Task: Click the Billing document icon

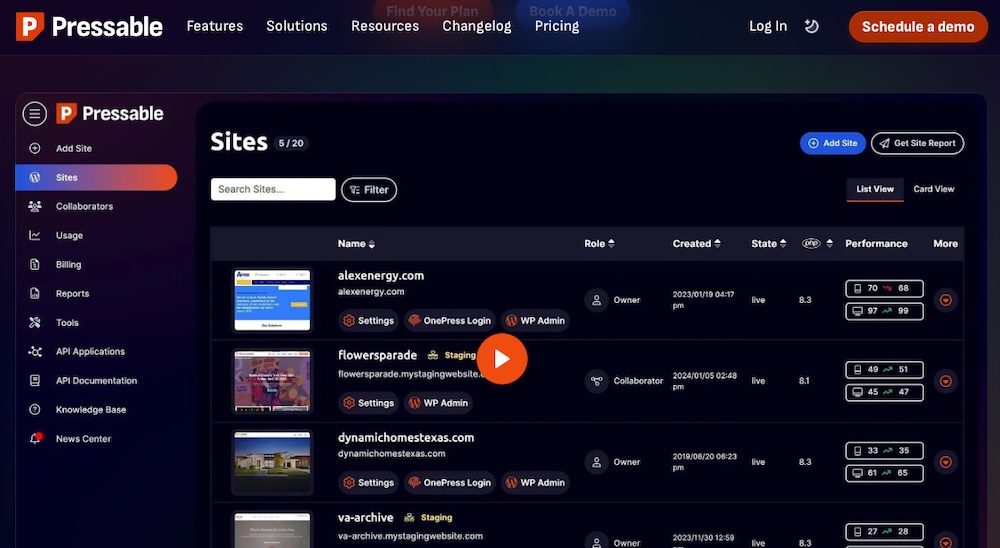Action: click(35, 264)
